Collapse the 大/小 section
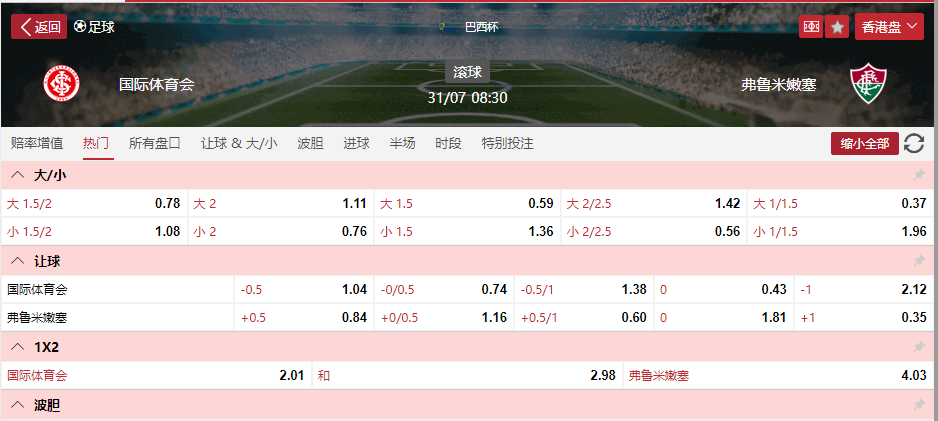Viewport: 938px width, 421px height. (17, 175)
